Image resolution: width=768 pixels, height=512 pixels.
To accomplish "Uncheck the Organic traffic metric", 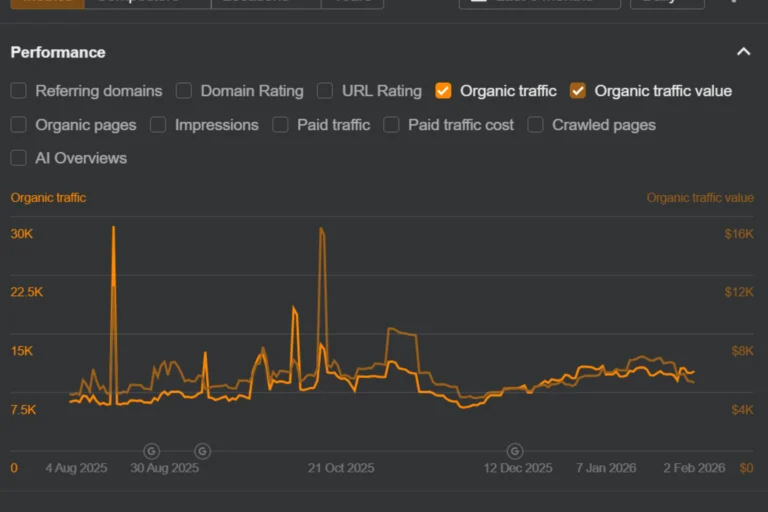I will 444,91.
